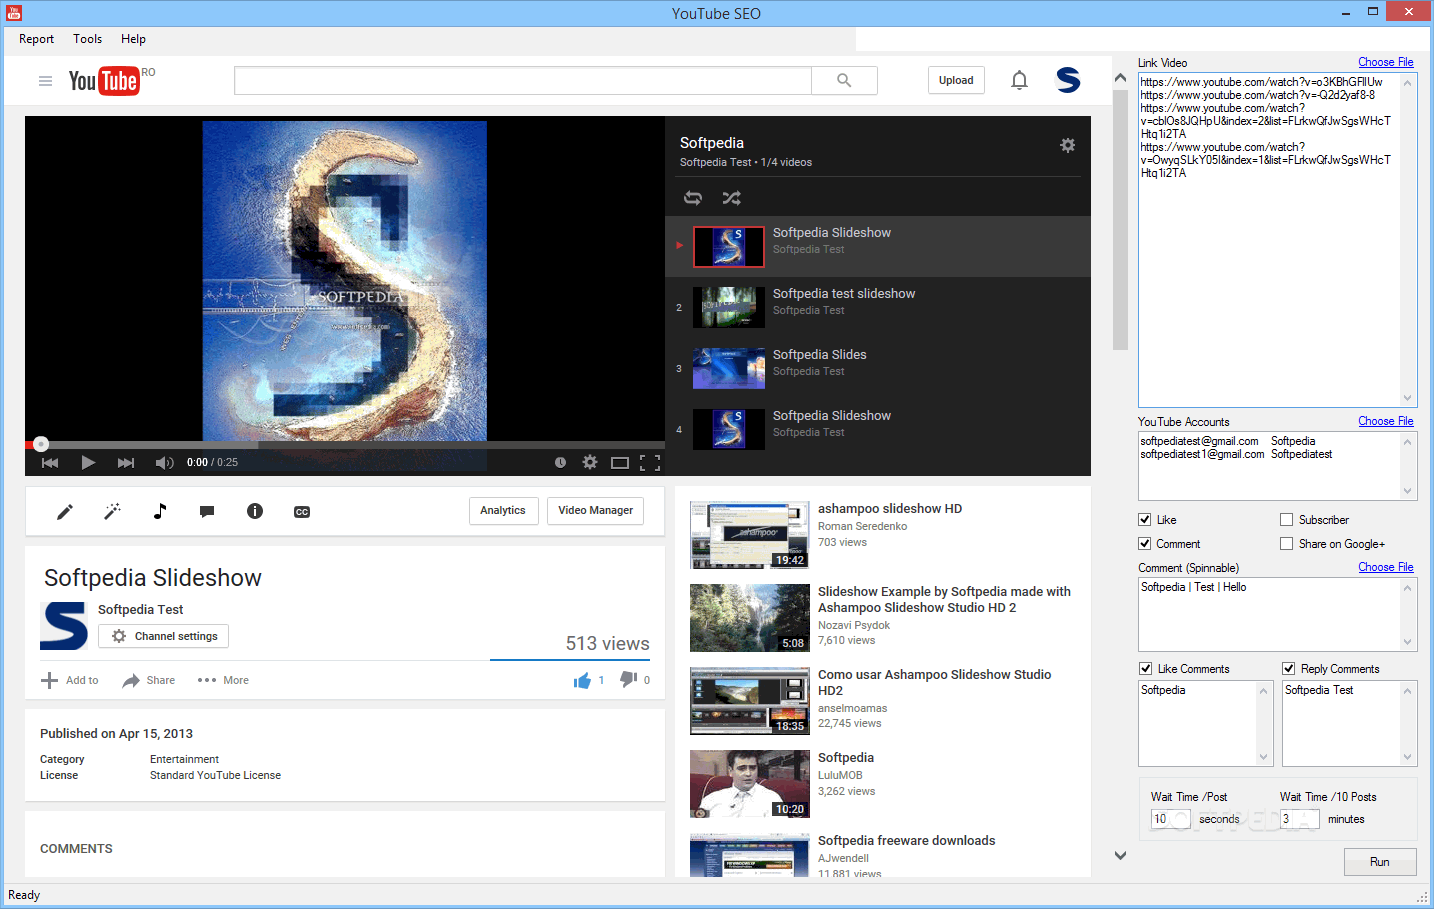Click the thumbs down dislike icon
Screen dimensions: 1434x909
pyautogui.click(x=628, y=680)
